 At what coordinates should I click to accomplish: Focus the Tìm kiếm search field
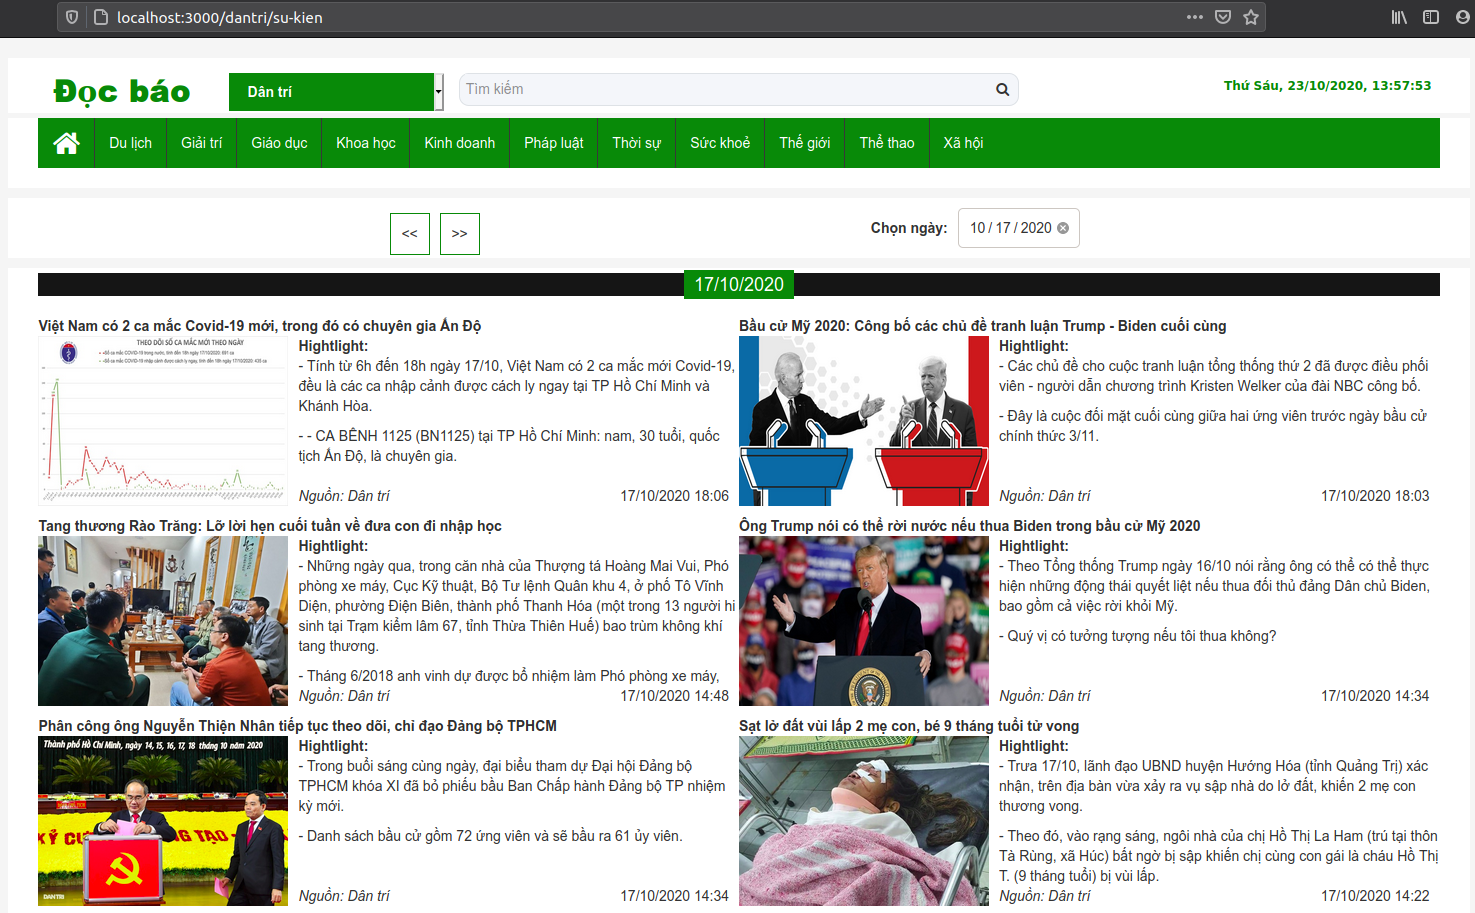tap(726, 89)
